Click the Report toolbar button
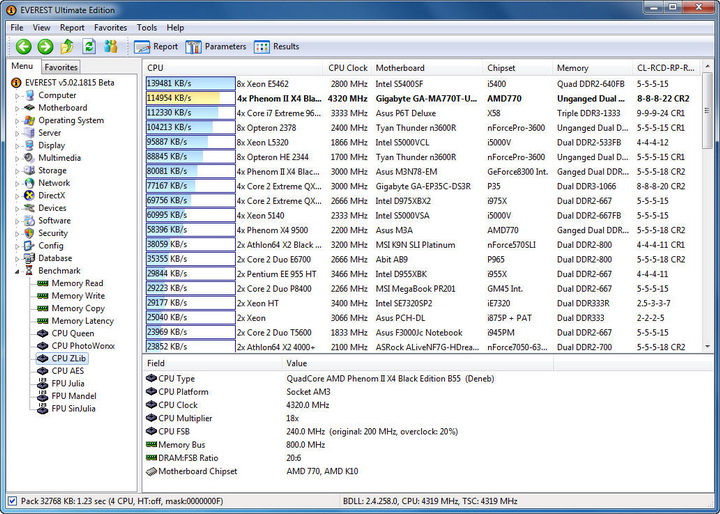This screenshot has width=720, height=514. click(x=156, y=46)
